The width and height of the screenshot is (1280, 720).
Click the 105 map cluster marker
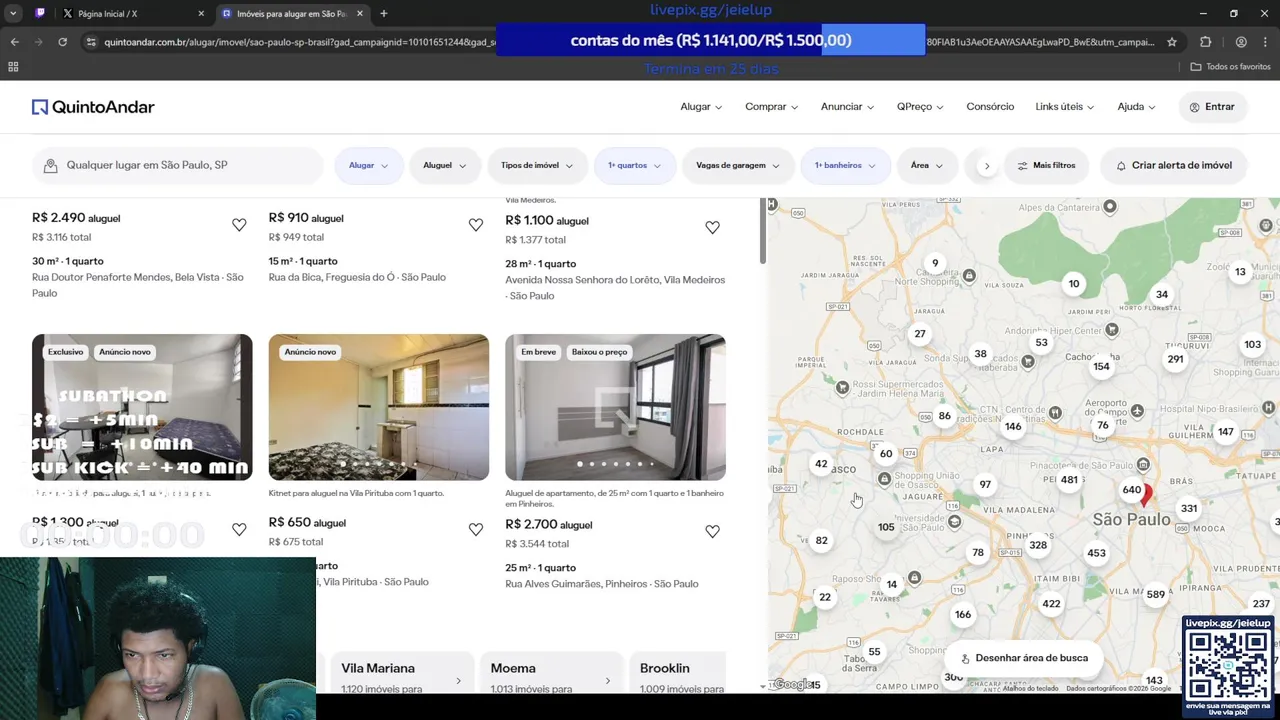coord(886,527)
